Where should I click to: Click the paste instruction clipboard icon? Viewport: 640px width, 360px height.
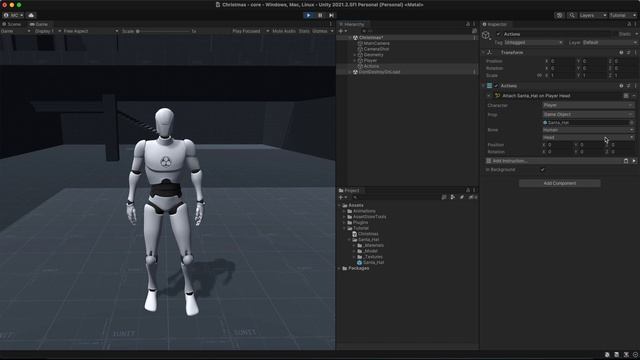pyautogui.click(x=626, y=161)
